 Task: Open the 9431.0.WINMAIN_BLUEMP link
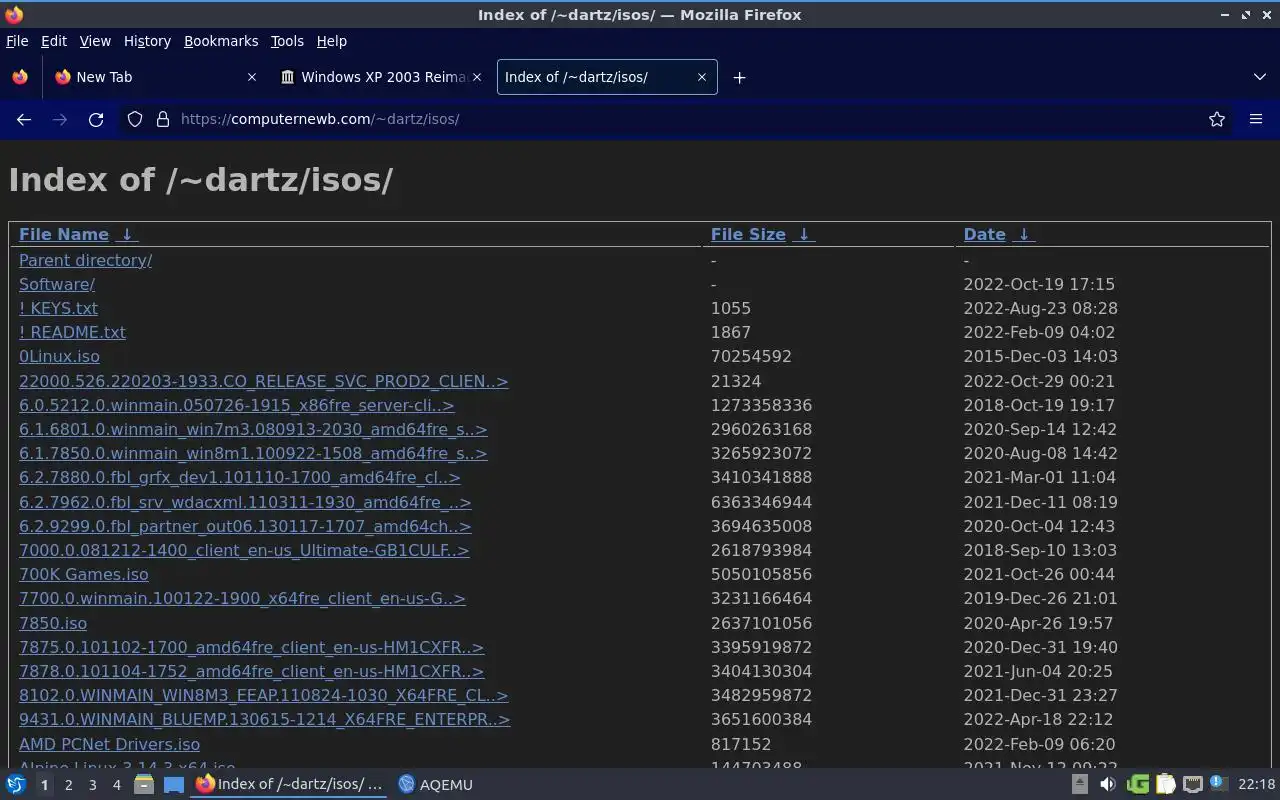coord(264,719)
